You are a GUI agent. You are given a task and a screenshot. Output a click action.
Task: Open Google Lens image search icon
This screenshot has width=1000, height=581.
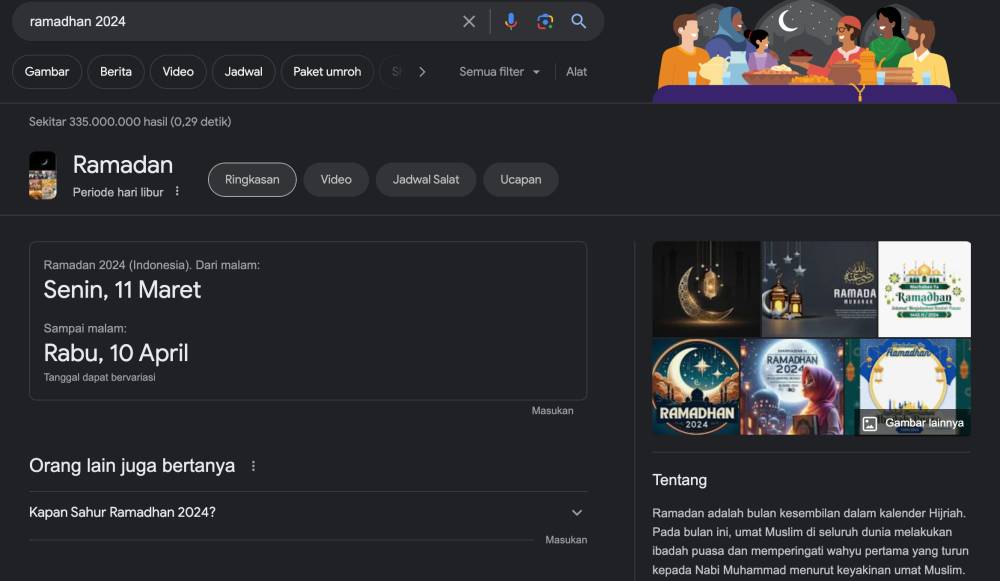[545, 22]
